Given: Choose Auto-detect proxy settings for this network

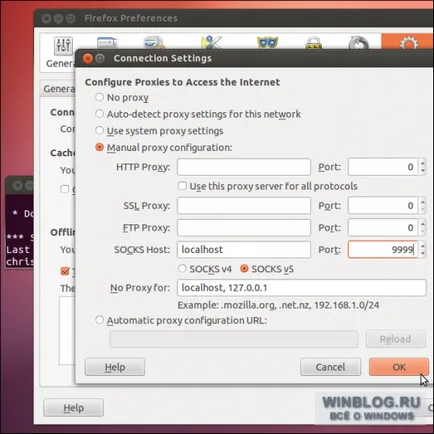Looking at the screenshot, I should [99, 114].
